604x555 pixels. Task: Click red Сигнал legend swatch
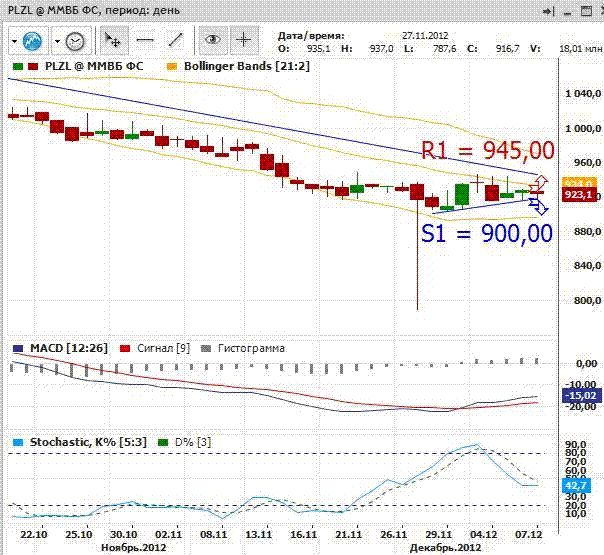click(x=126, y=349)
